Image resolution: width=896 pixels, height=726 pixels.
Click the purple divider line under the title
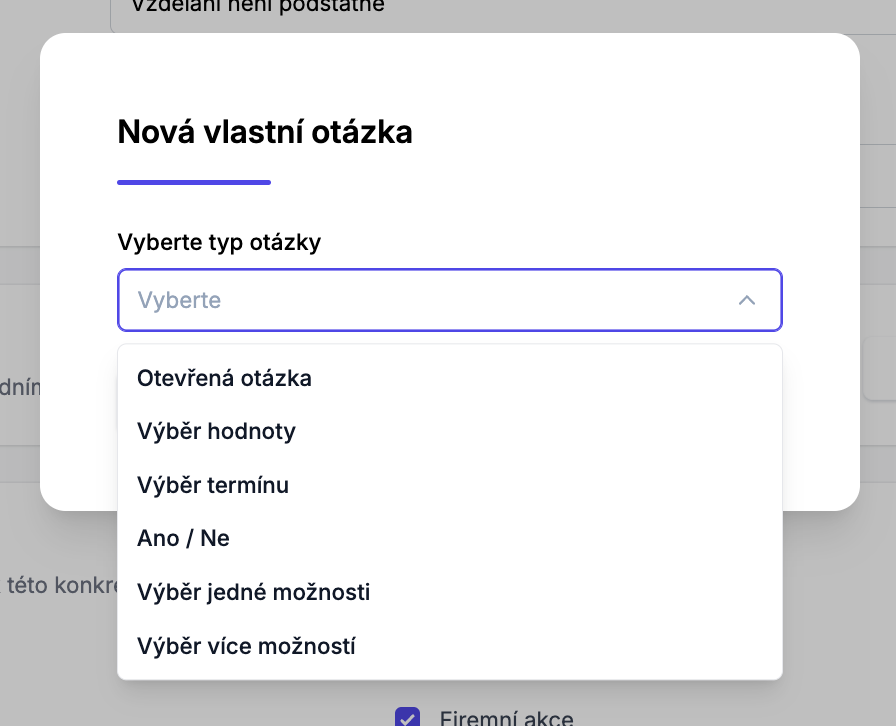pos(193,181)
